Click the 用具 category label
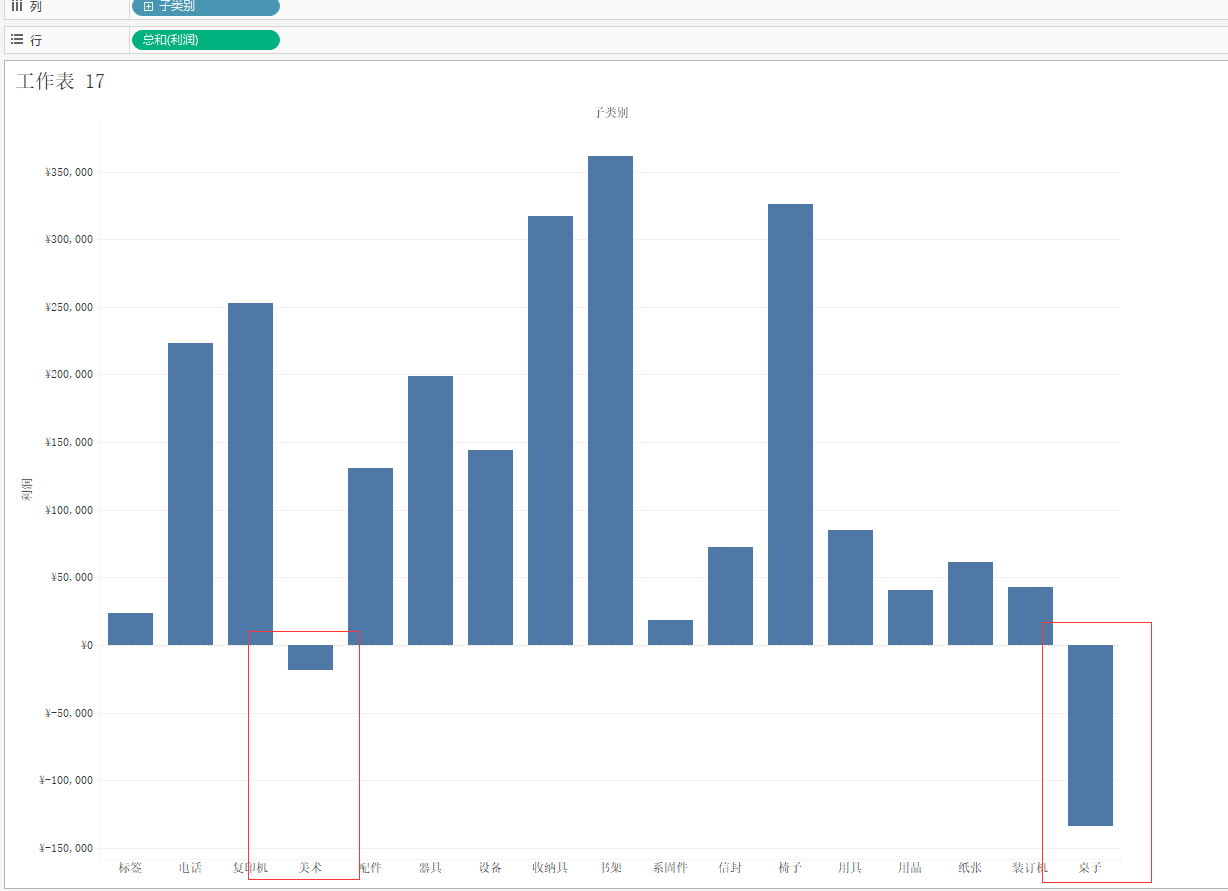 pos(850,867)
